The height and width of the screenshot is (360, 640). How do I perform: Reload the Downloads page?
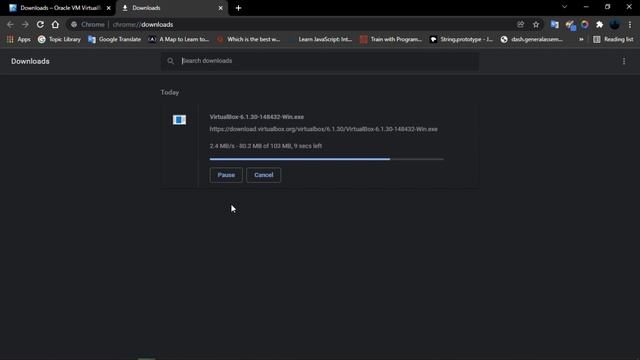(x=40, y=24)
